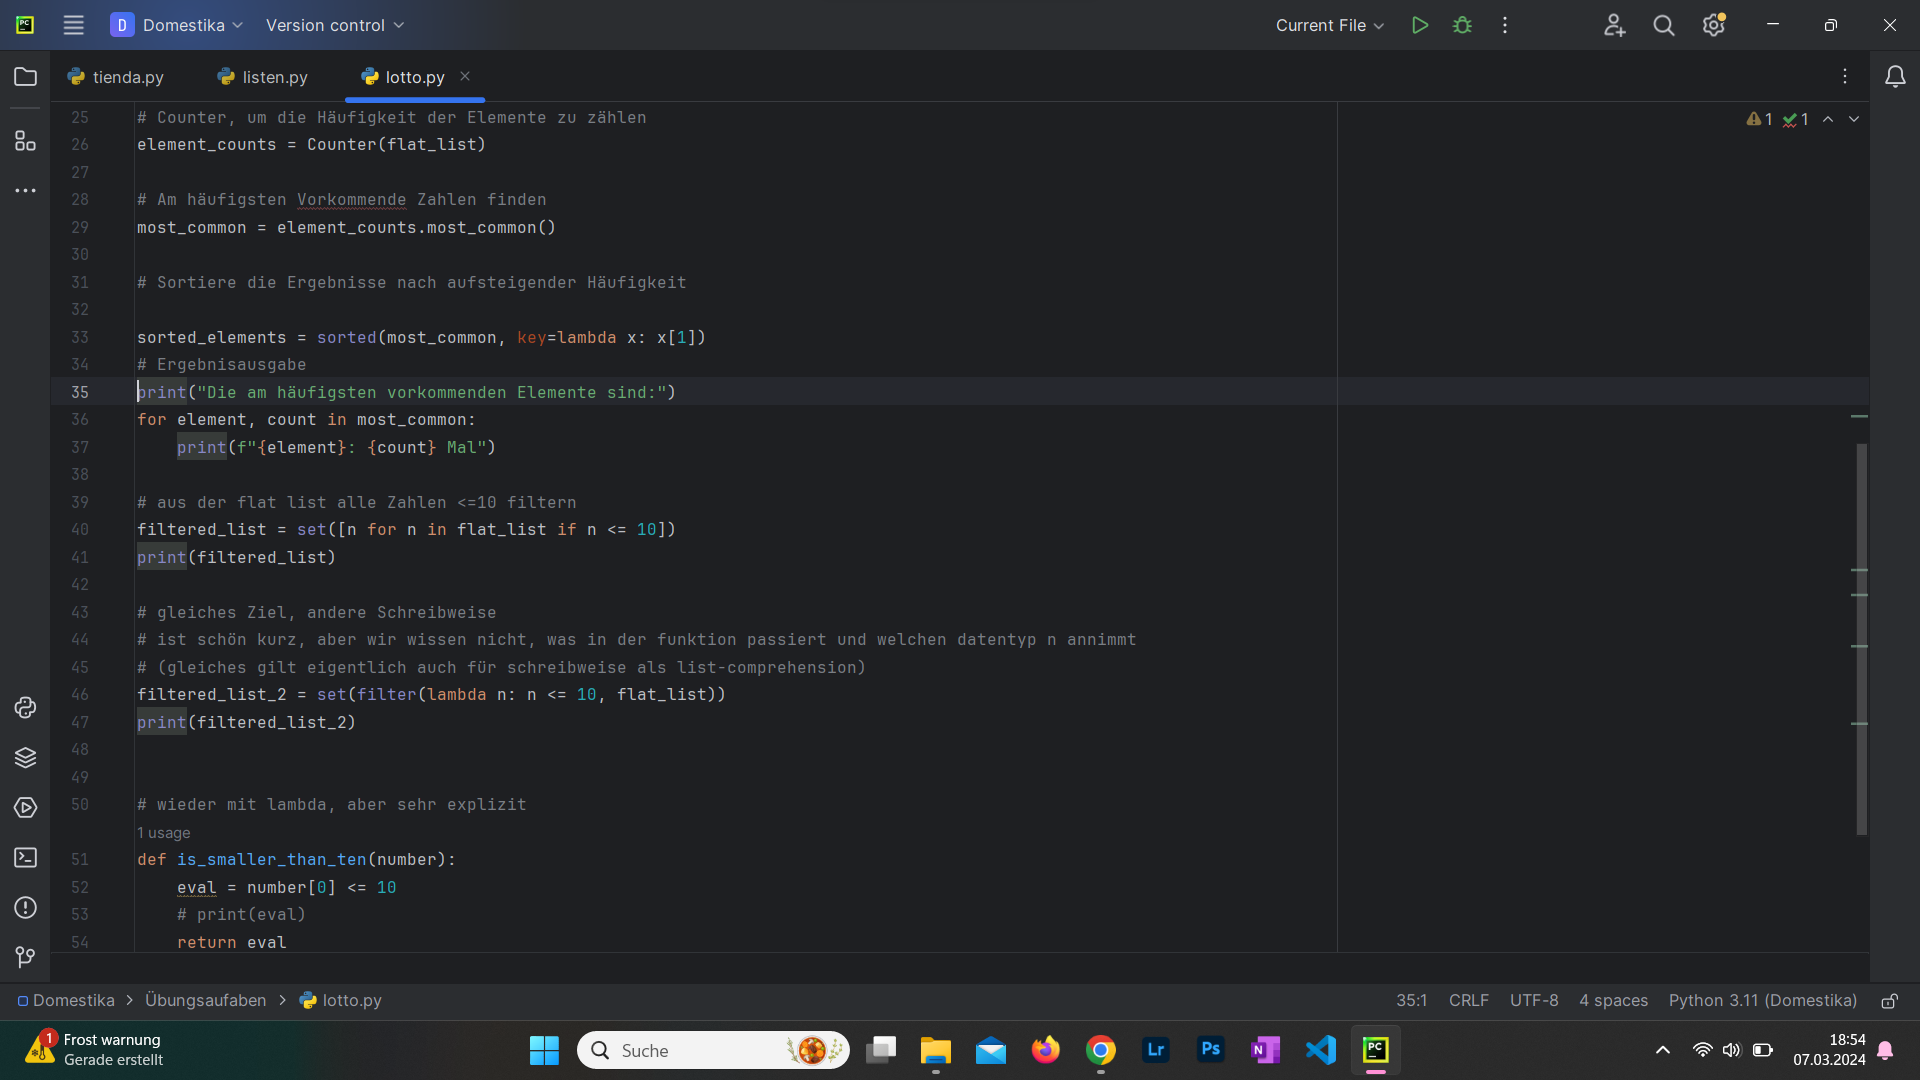Click def is_smaller_than_ten function name
1920x1080 pixels.
[x=272, y=860]
